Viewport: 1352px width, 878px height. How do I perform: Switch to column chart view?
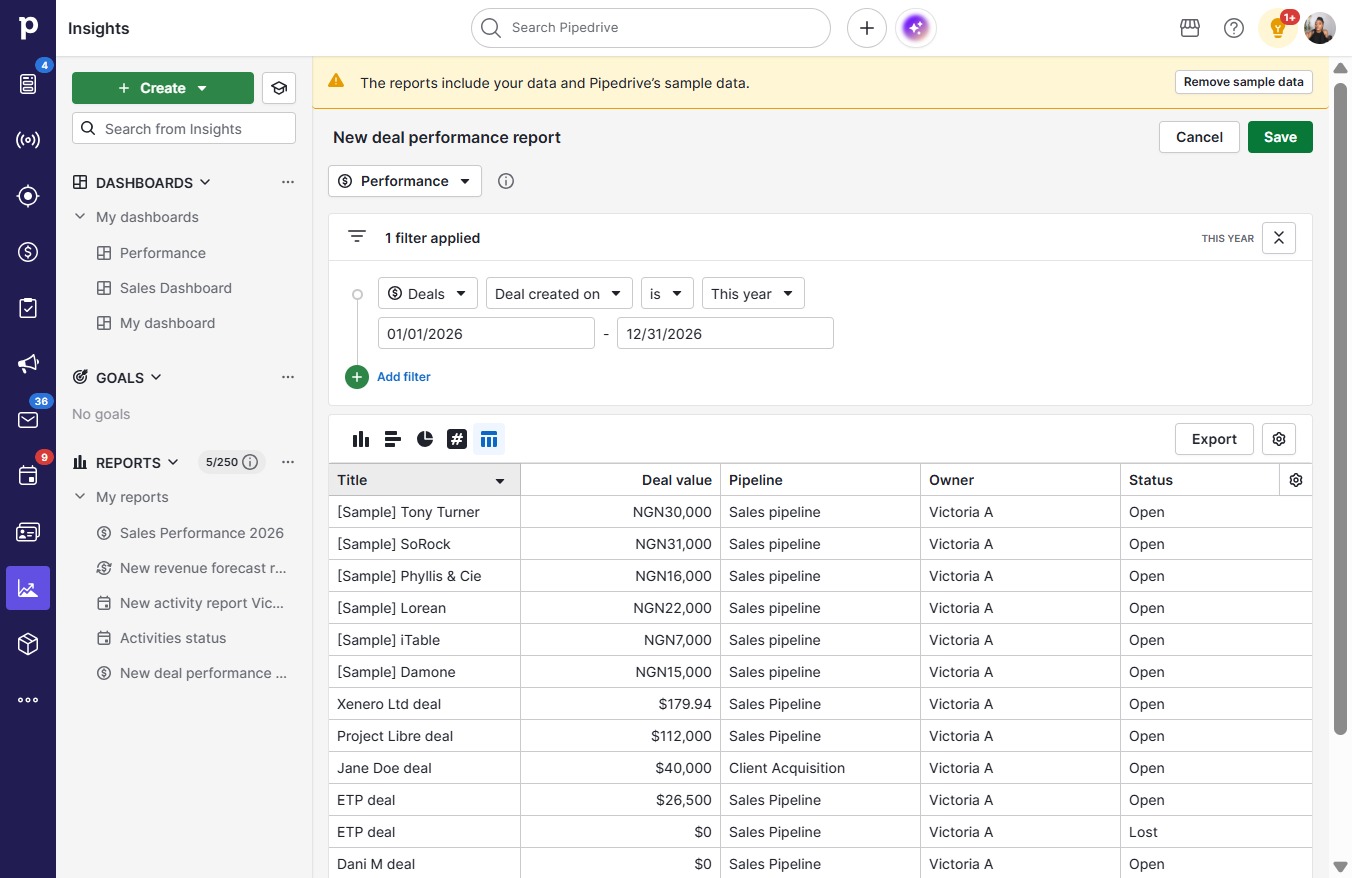361,439
